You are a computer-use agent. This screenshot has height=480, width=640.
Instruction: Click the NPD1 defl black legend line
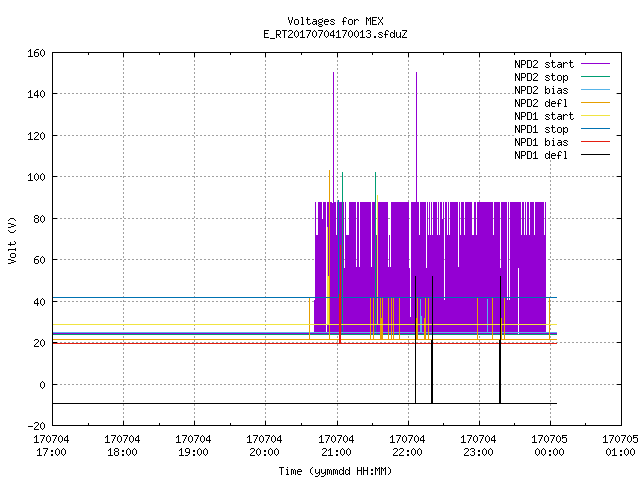pos(595,155)
